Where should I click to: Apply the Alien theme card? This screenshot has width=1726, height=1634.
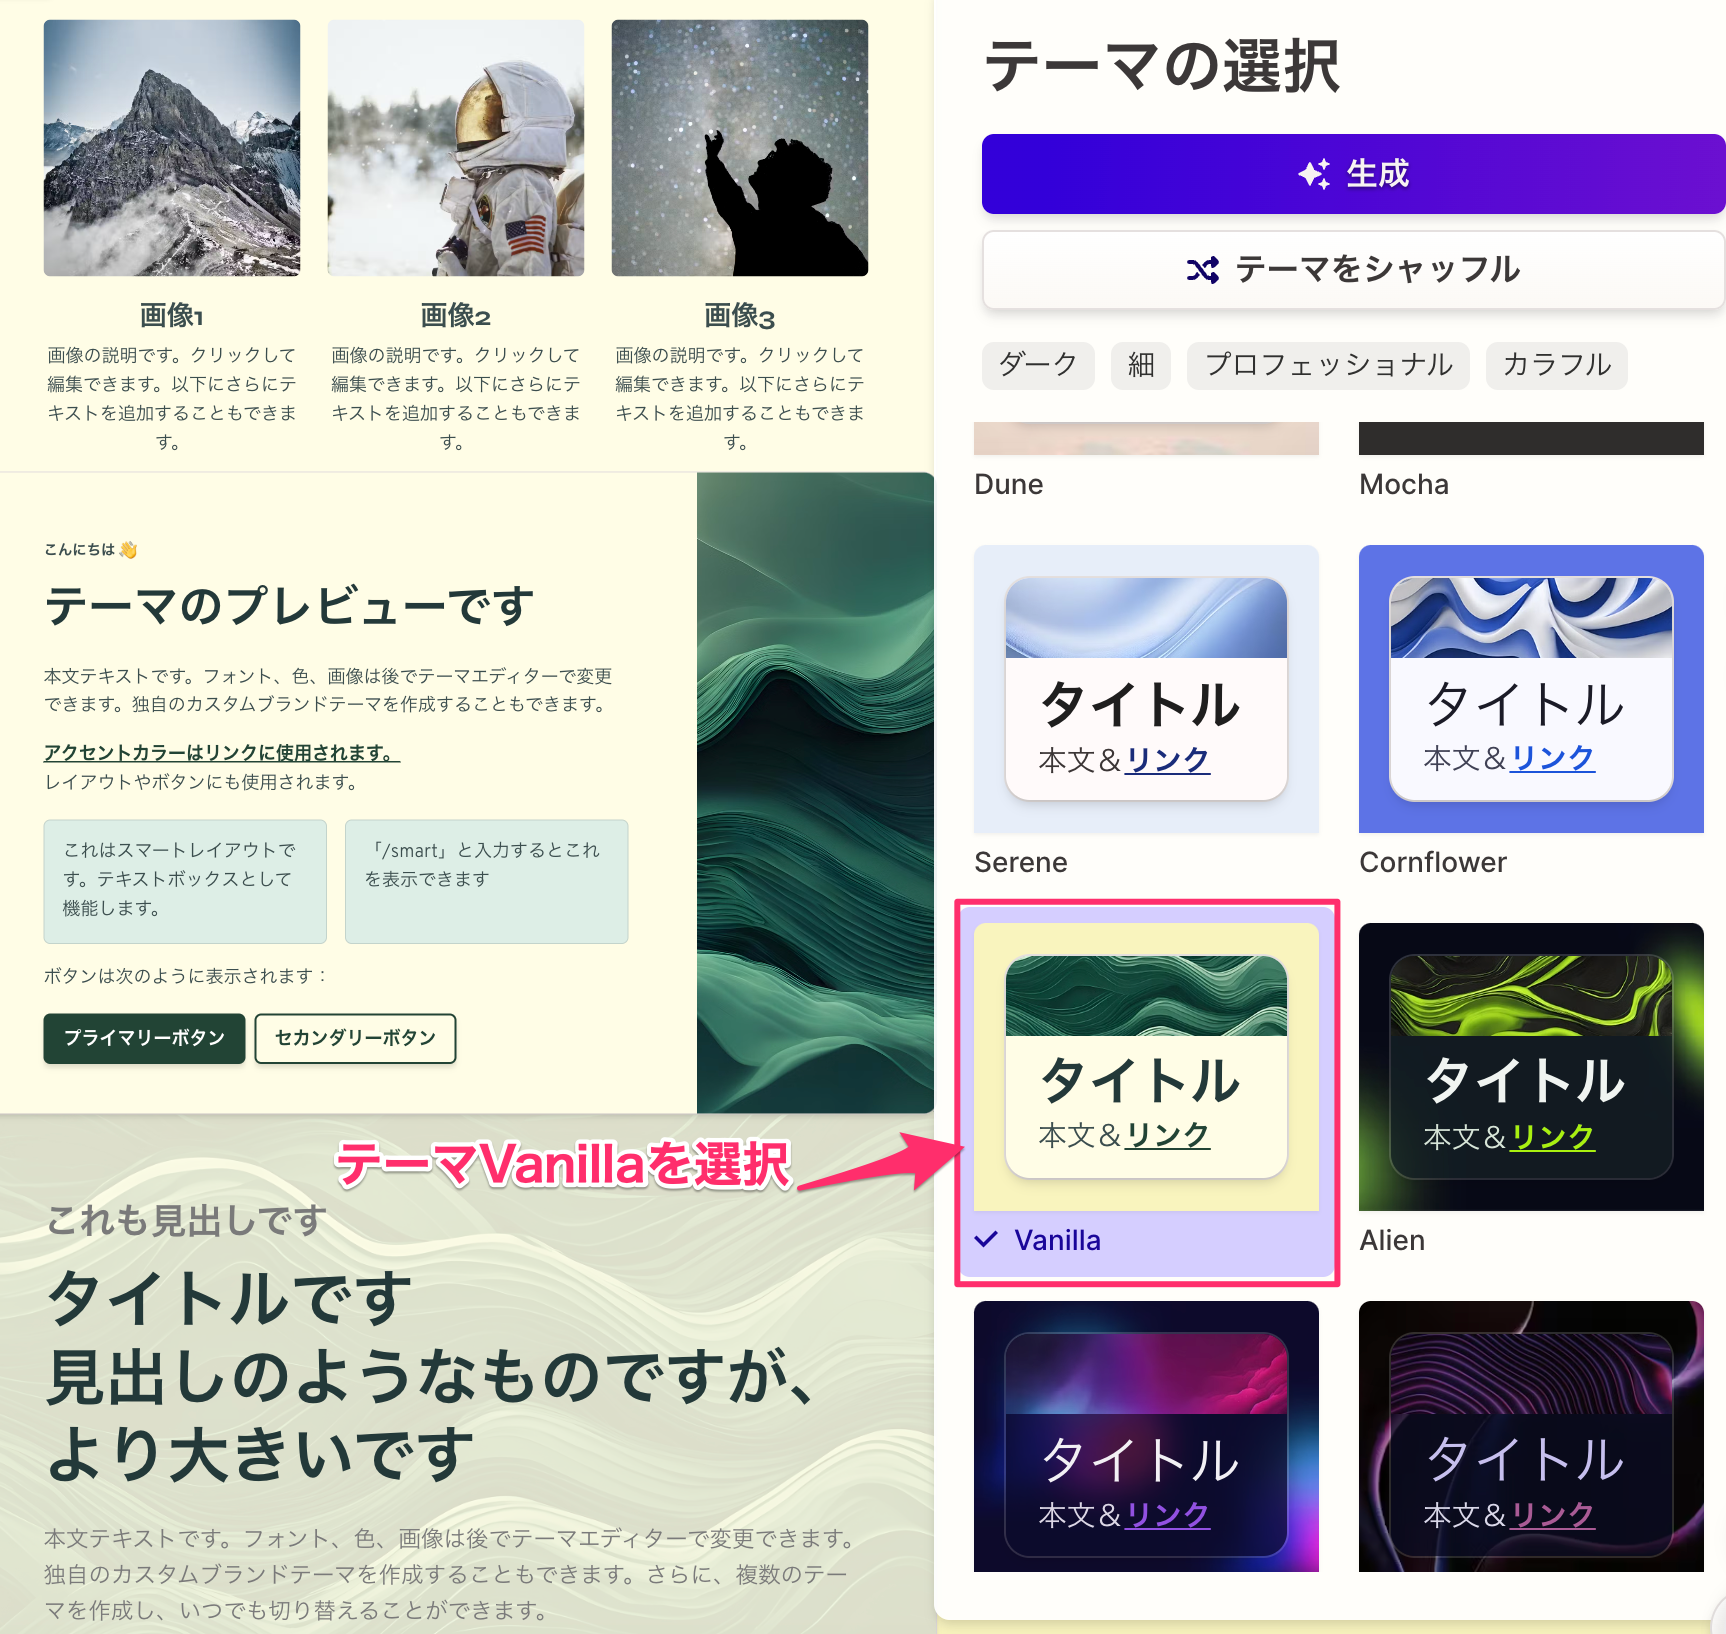[x=1530, y=1066]
